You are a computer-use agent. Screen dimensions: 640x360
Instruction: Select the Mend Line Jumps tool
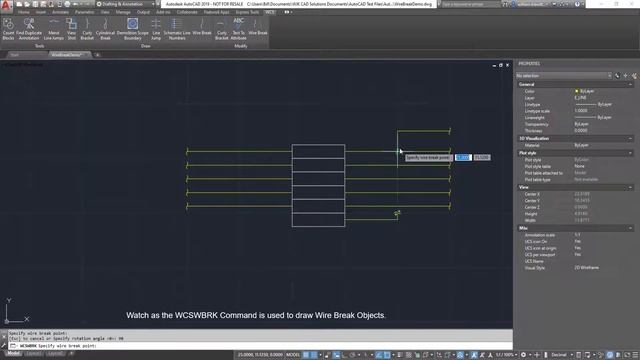[x=54, y=29]
